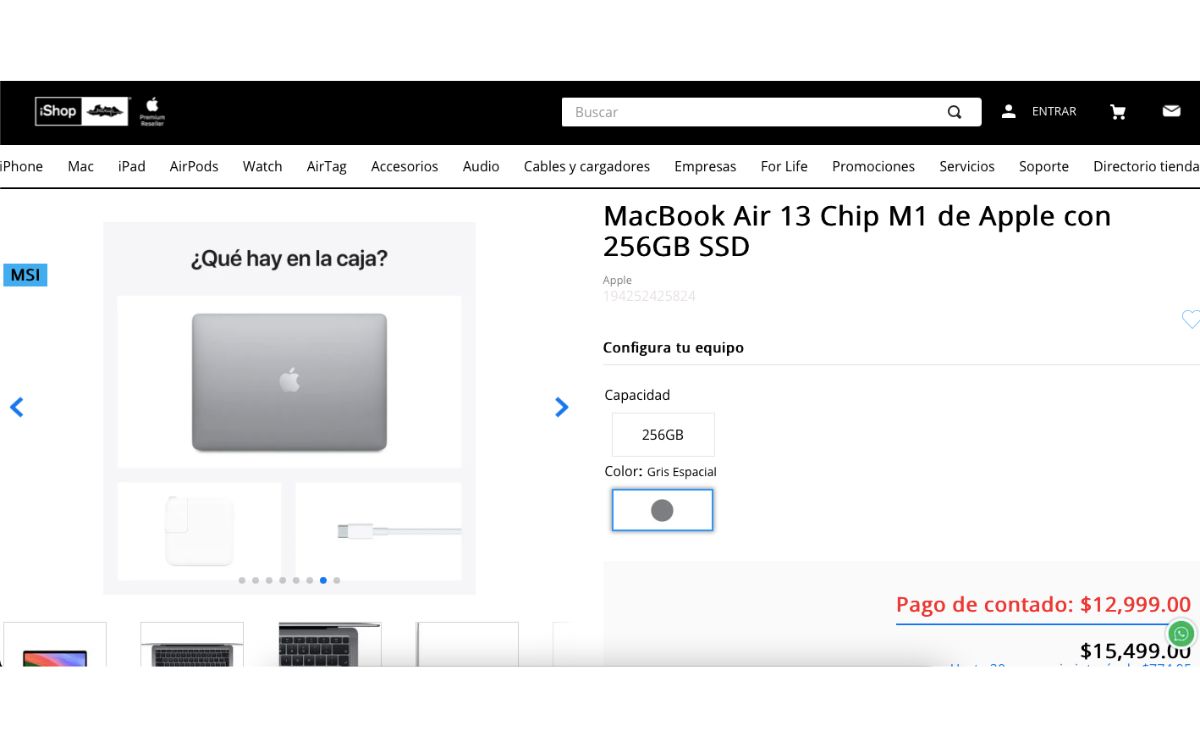Select the last carousel dot
Viewport: 1200px width, 747px height.
tap(337, 580)
